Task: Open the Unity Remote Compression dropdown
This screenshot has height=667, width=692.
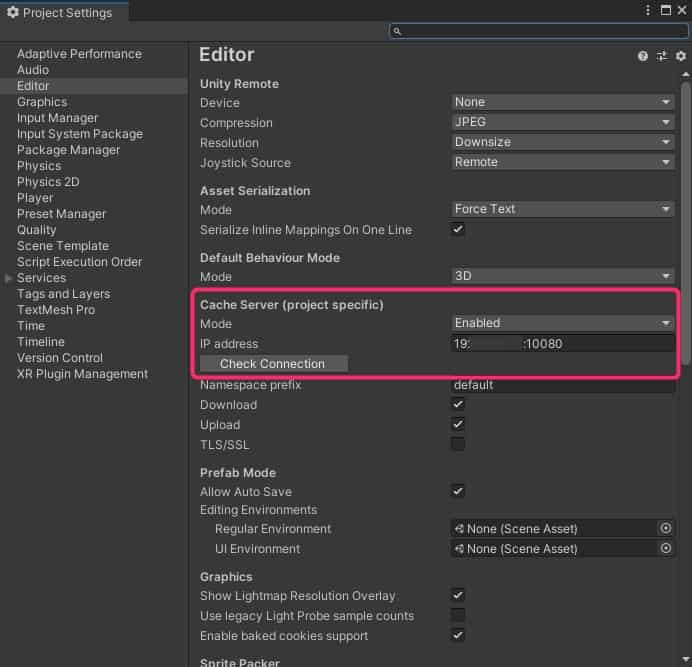Action: 563,122
